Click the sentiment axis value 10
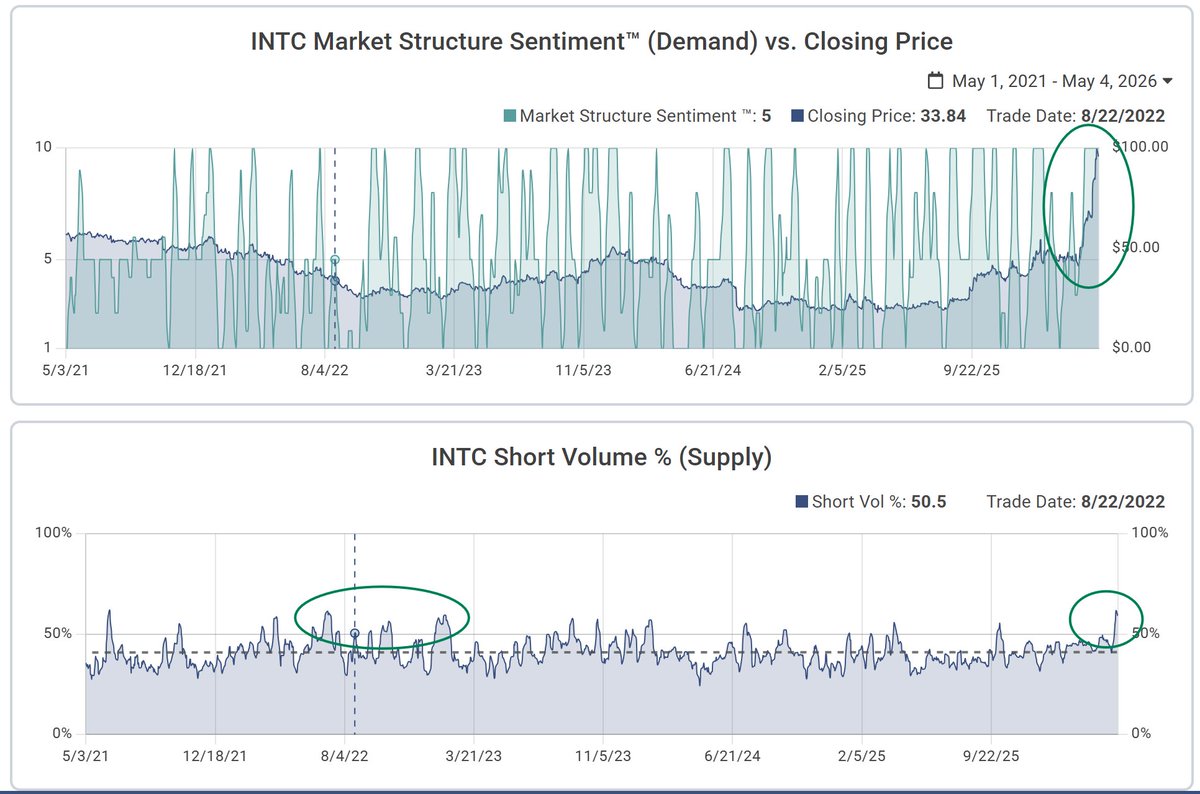Image resolution: width=1200 pixels, height=794 pixels. click(44, 147)
